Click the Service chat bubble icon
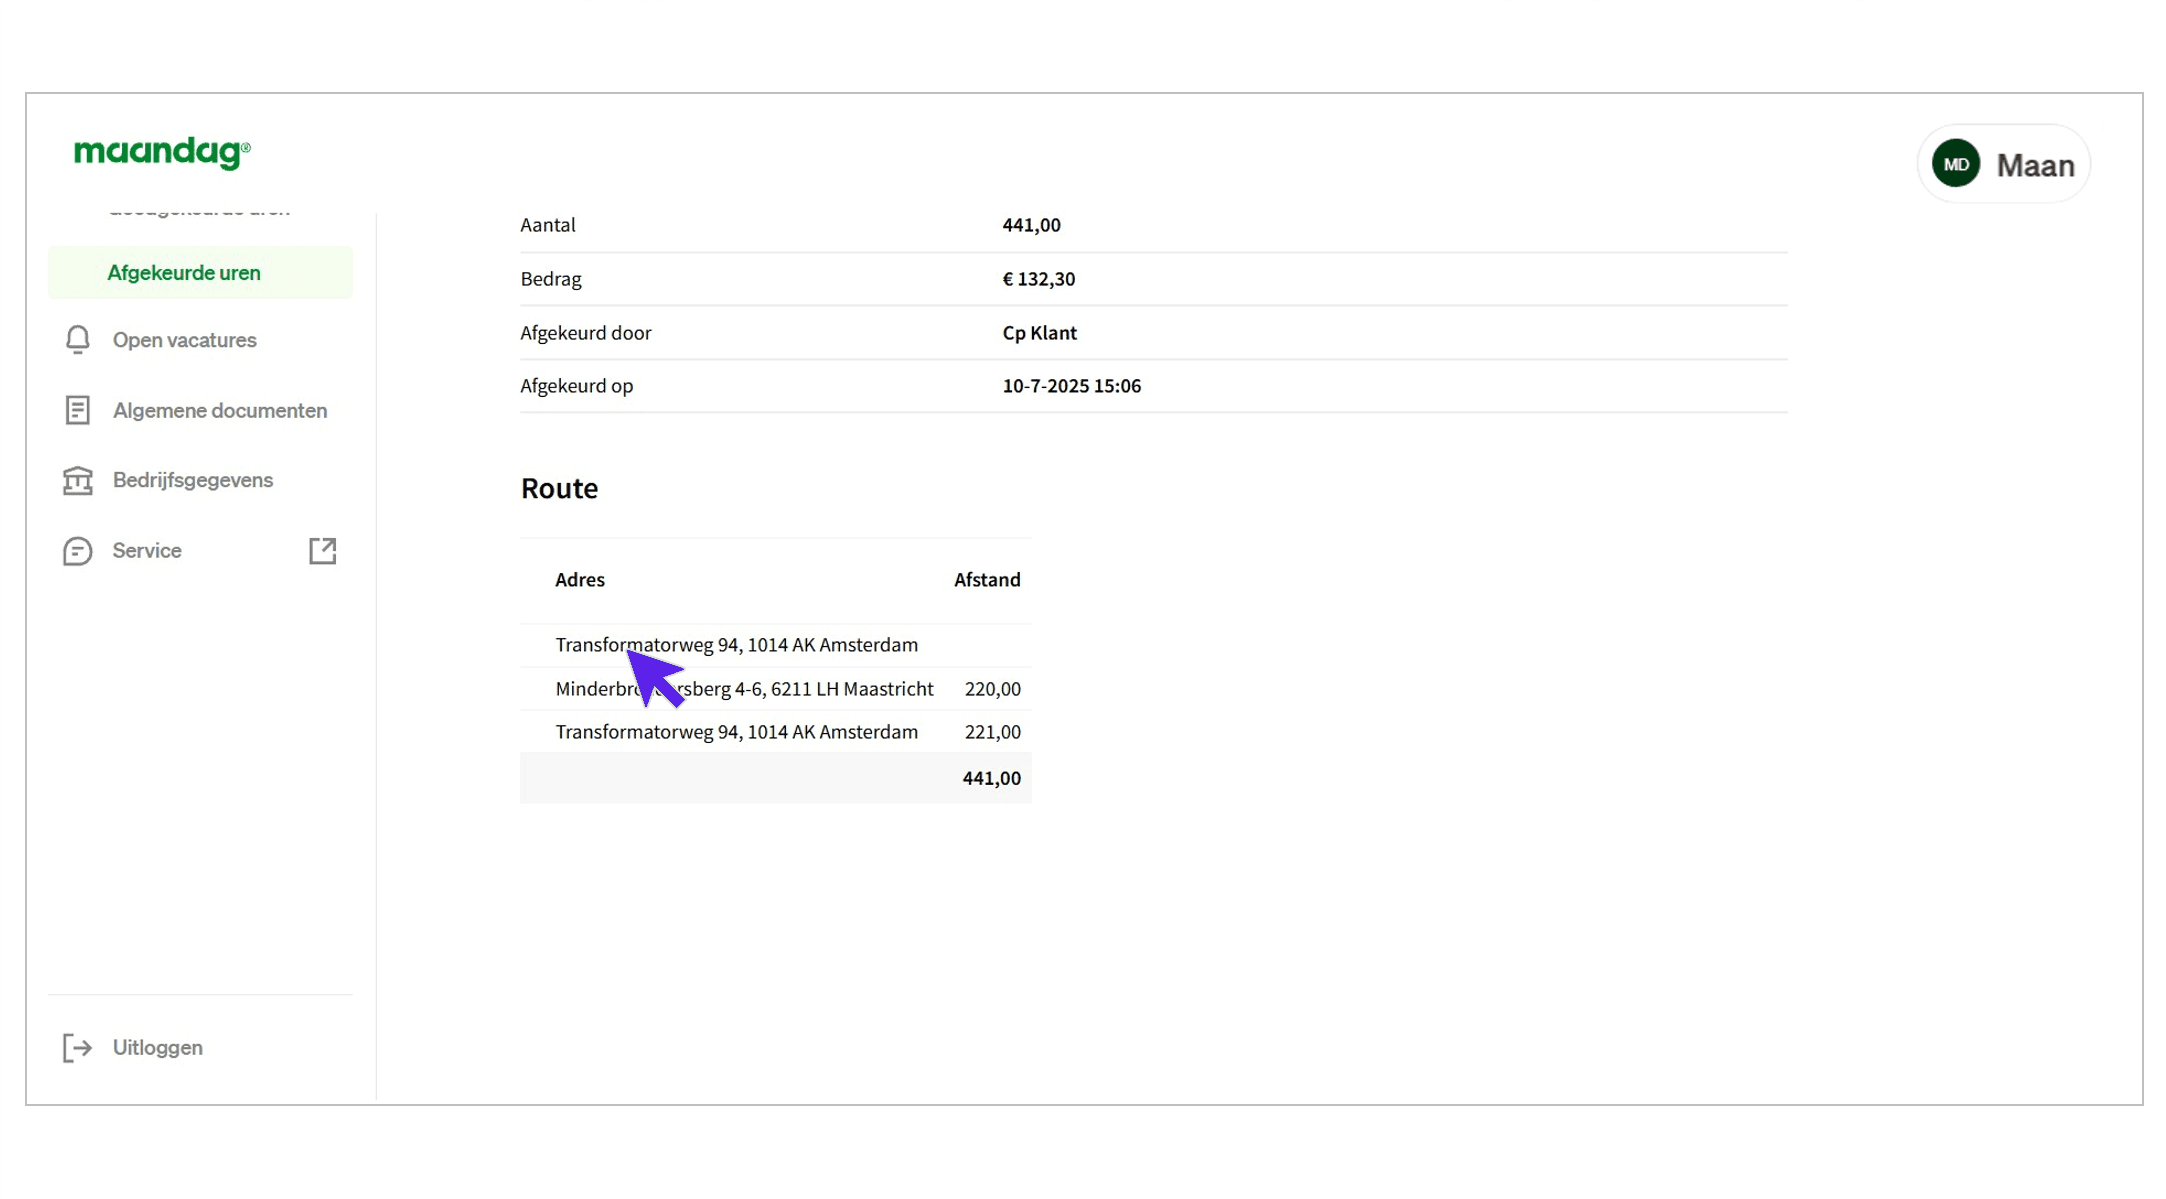Screen dimensions: 2166x1199 click(77, 551)
